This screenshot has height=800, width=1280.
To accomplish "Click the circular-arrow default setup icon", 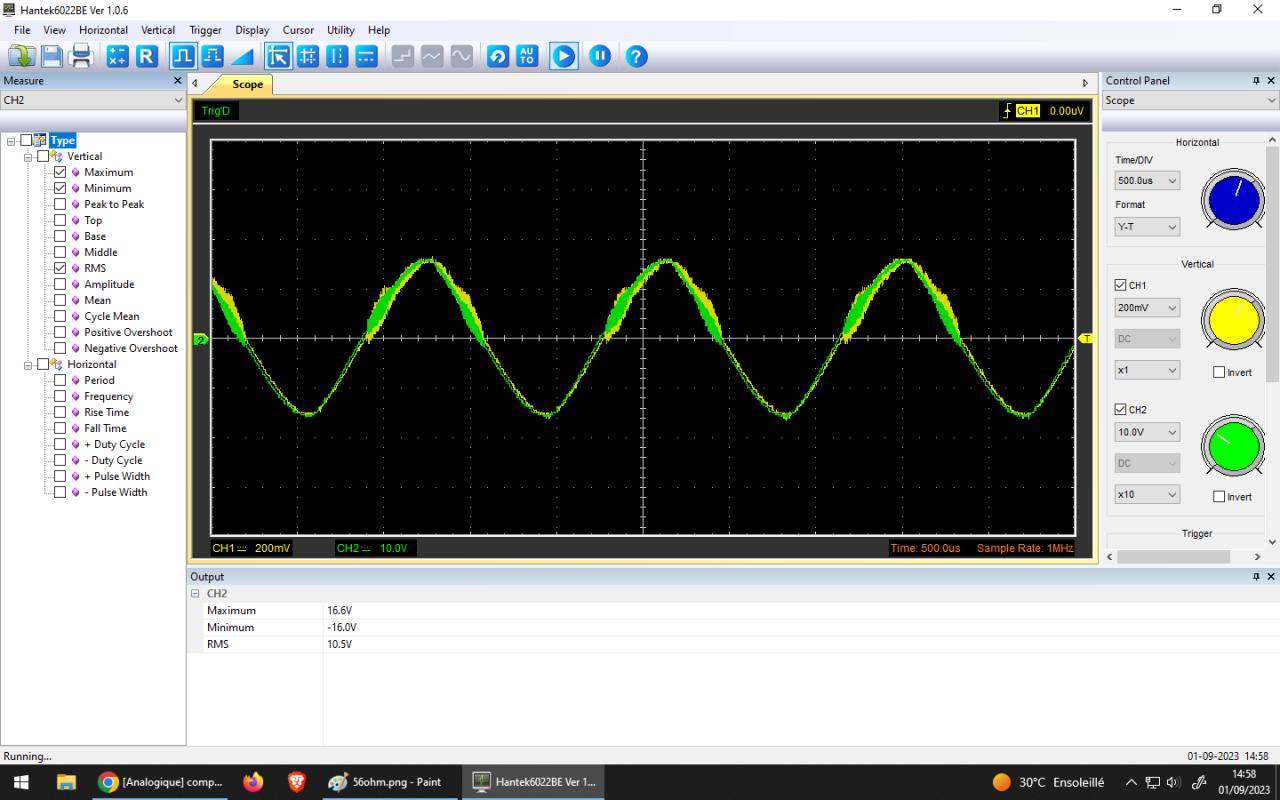I will (x=498, y=56).
